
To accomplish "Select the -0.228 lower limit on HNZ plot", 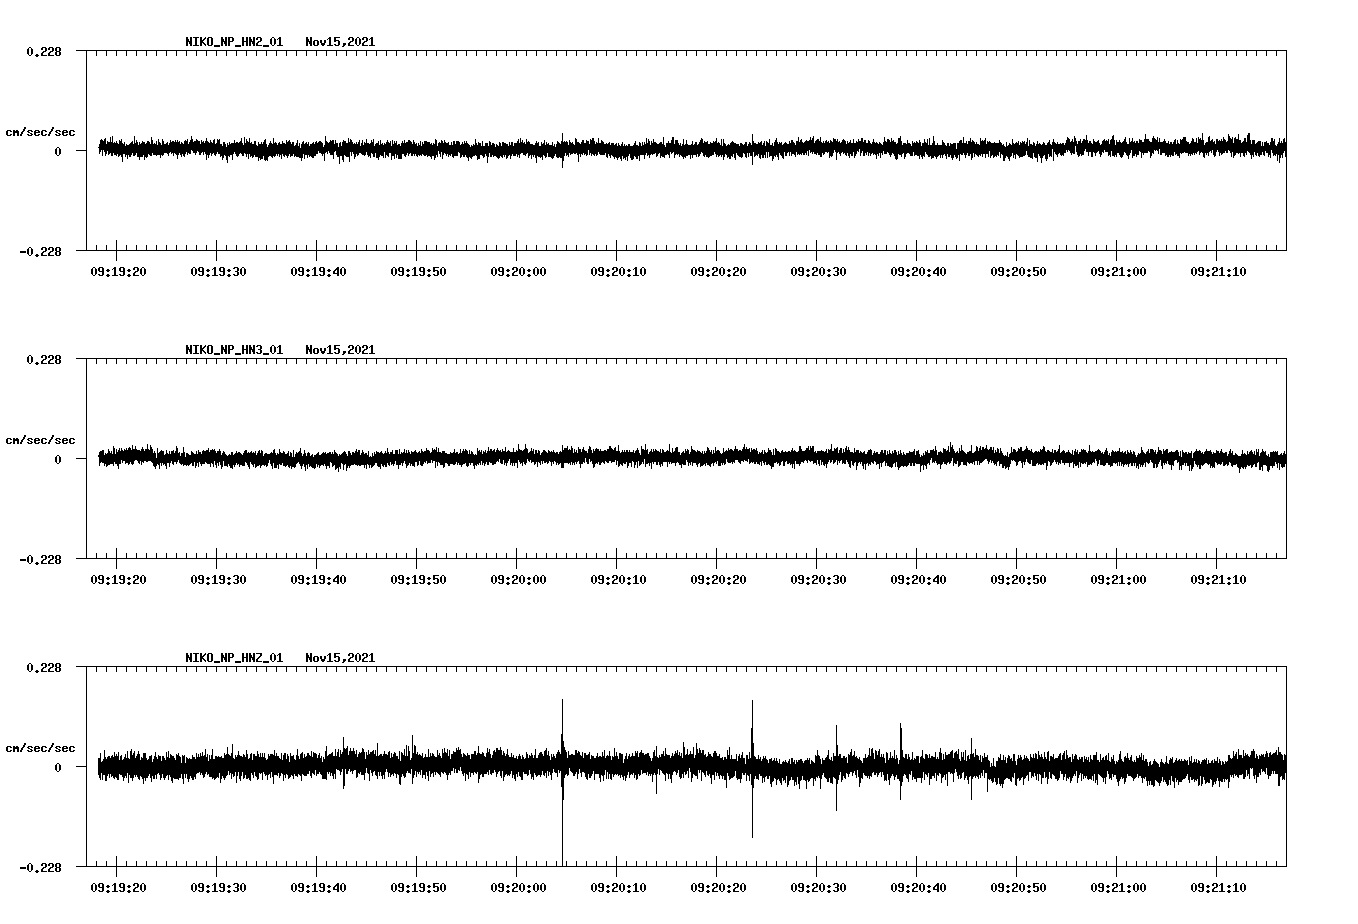I will 40,868.
